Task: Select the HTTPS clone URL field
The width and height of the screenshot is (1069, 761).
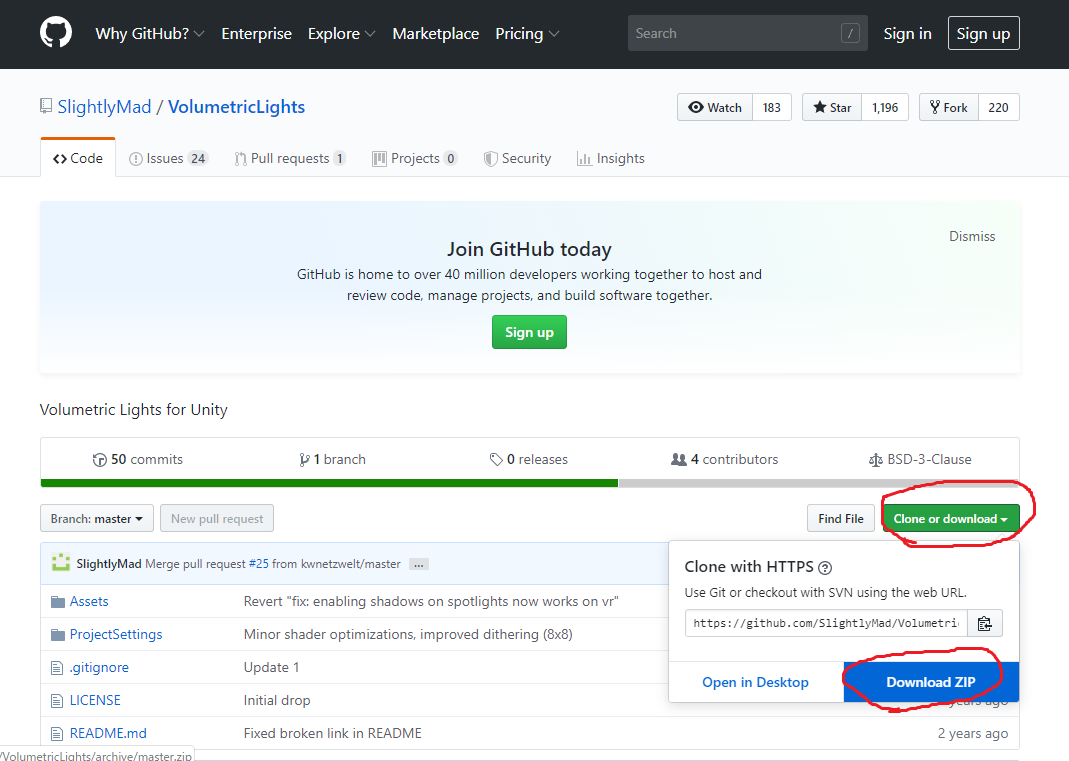Action: (x=826, y=623)
